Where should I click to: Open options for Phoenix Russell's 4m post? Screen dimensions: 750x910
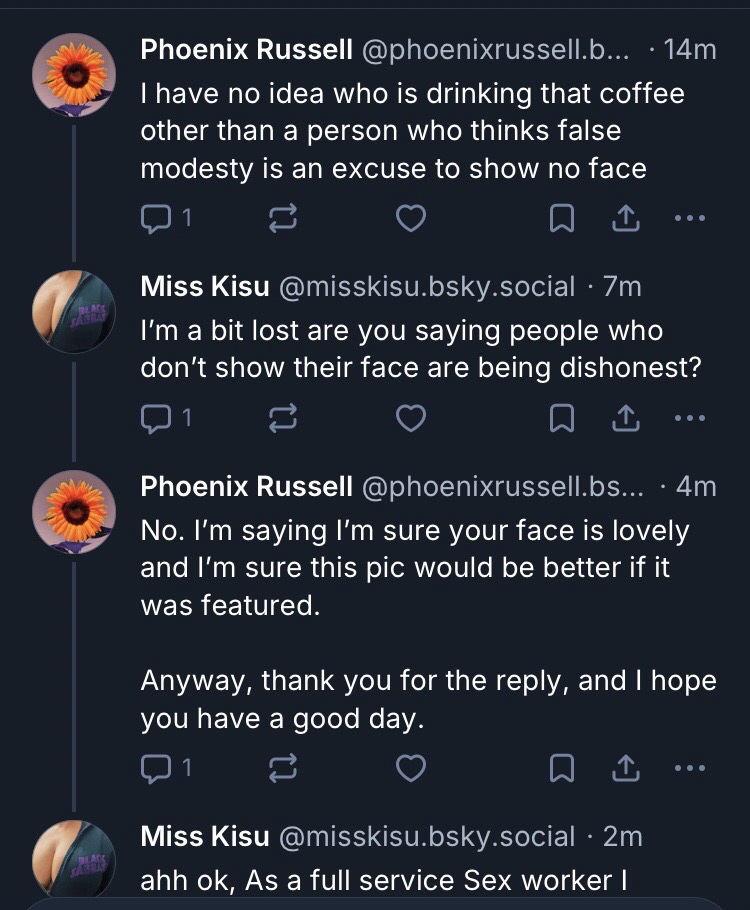(x=690, y=768)
